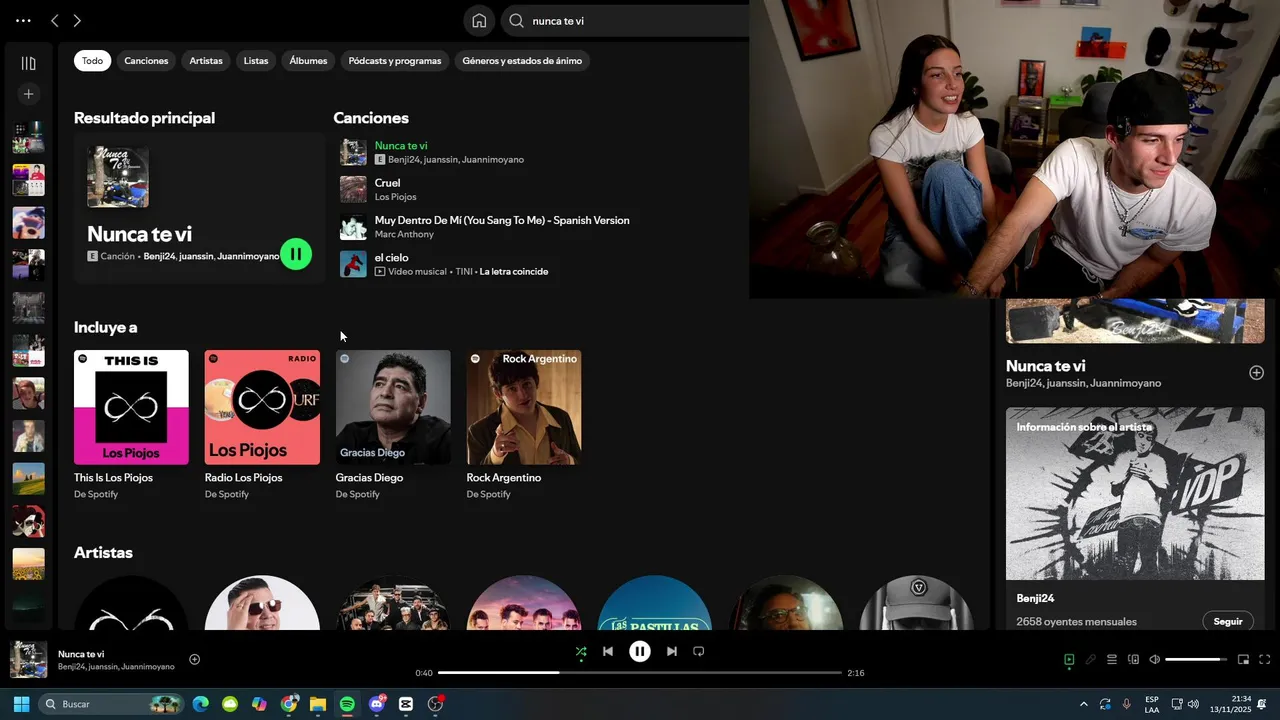Expand hidden system tray icons chevron
Viewport: 1280px width, 720px height.
[1083, 704]
